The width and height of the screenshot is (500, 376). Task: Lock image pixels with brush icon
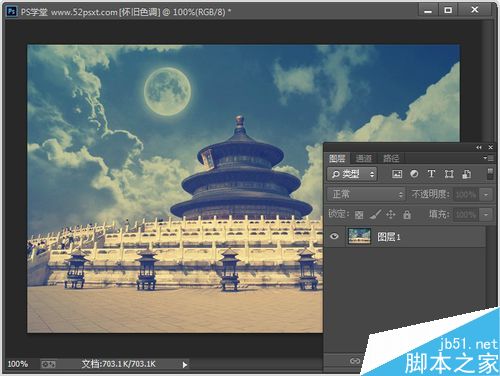tap(375, 214)
